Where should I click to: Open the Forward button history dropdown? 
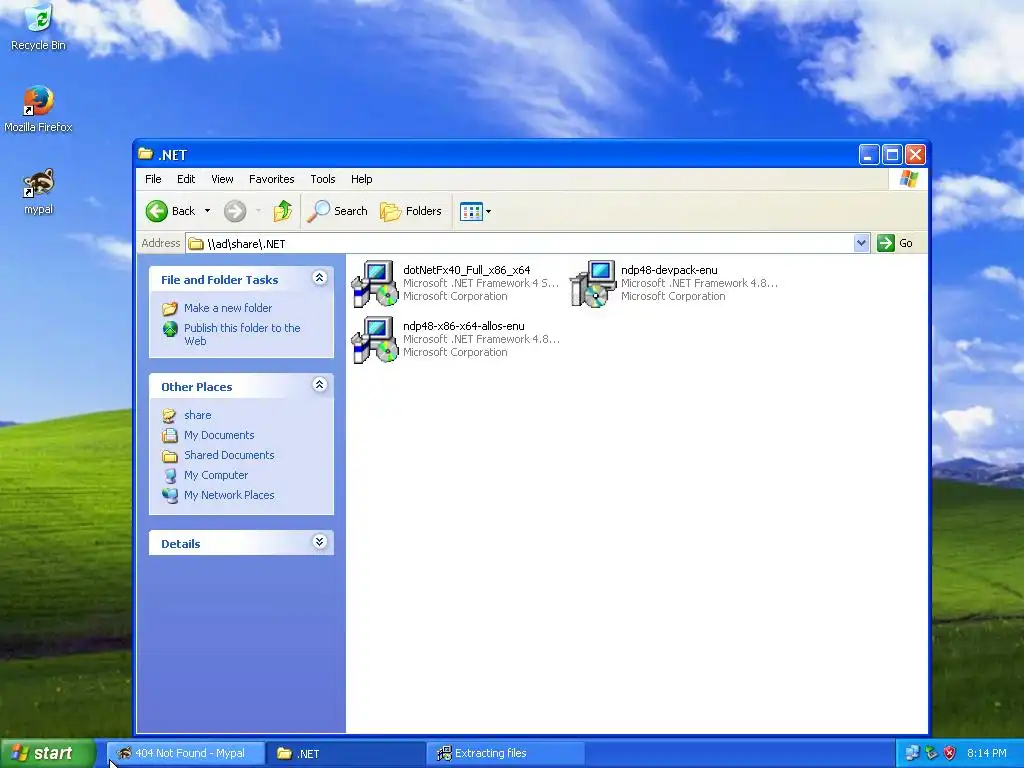(259, 211)
